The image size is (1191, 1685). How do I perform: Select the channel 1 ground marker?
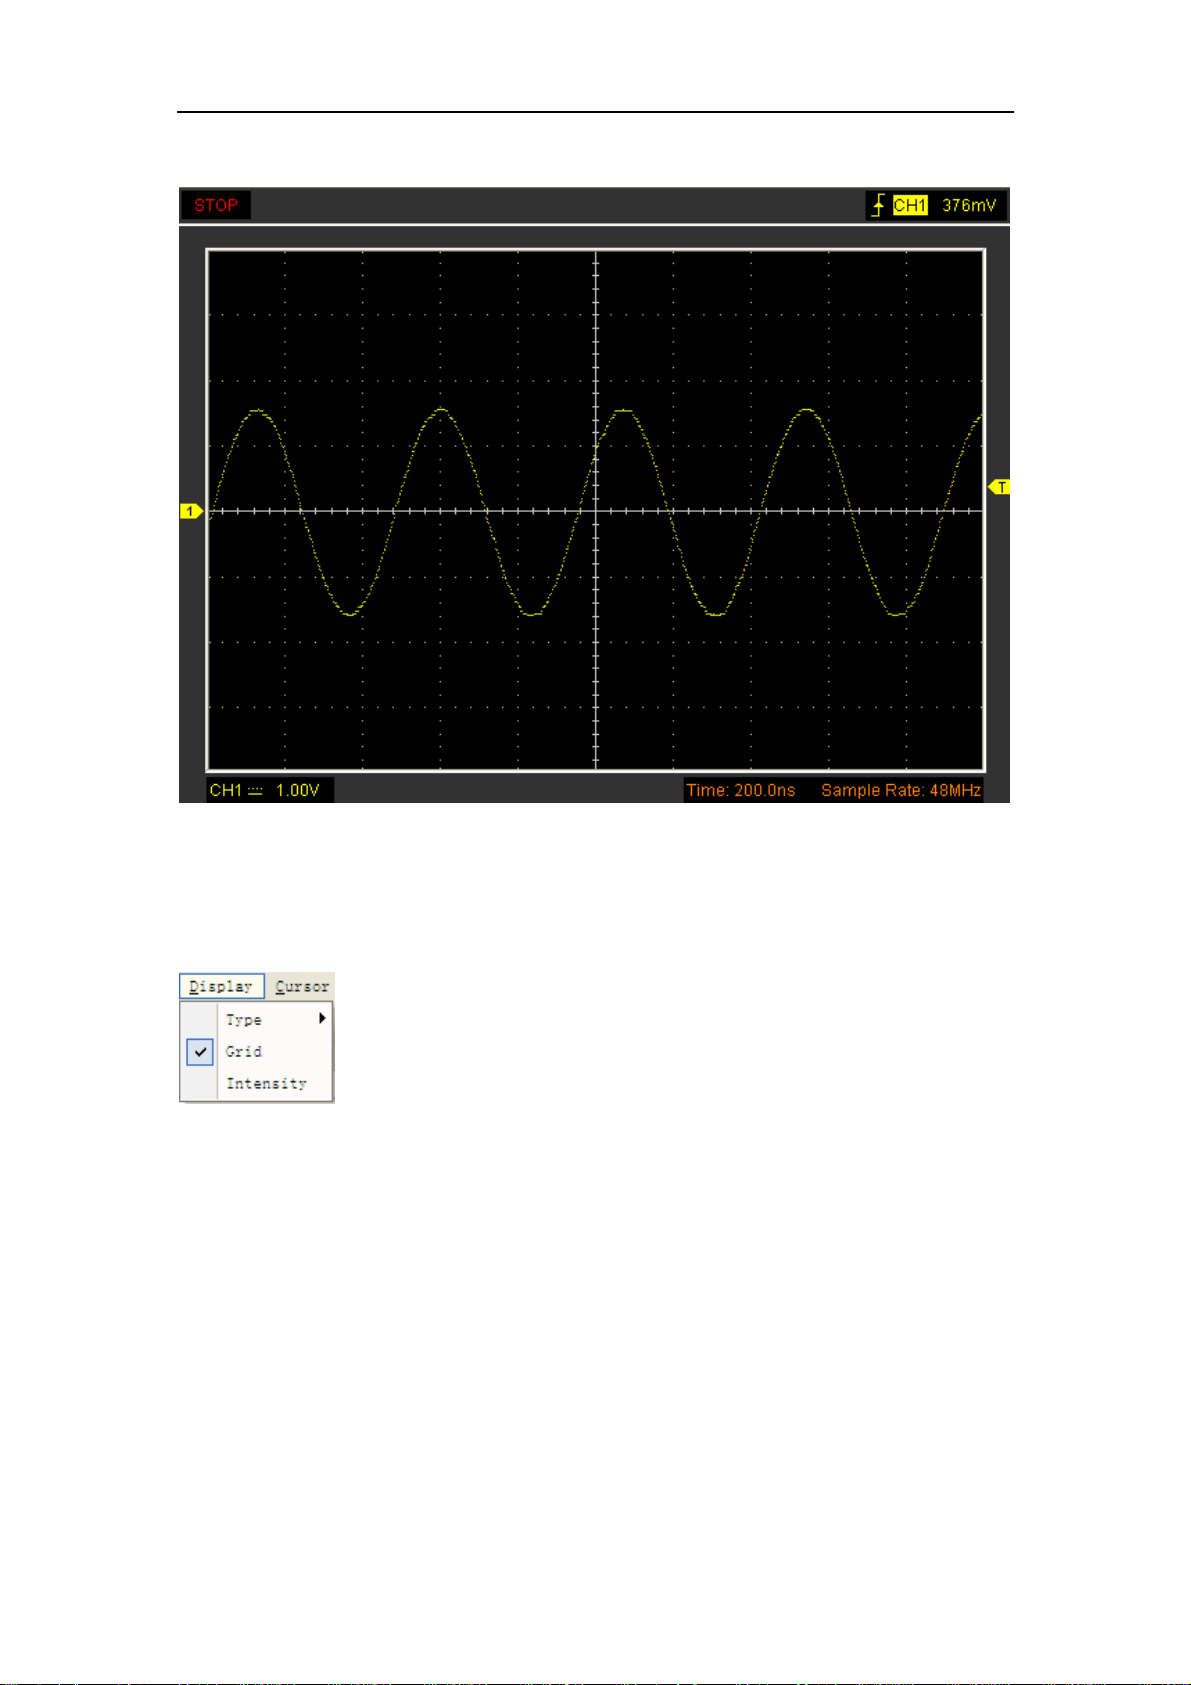coord(191,511)
